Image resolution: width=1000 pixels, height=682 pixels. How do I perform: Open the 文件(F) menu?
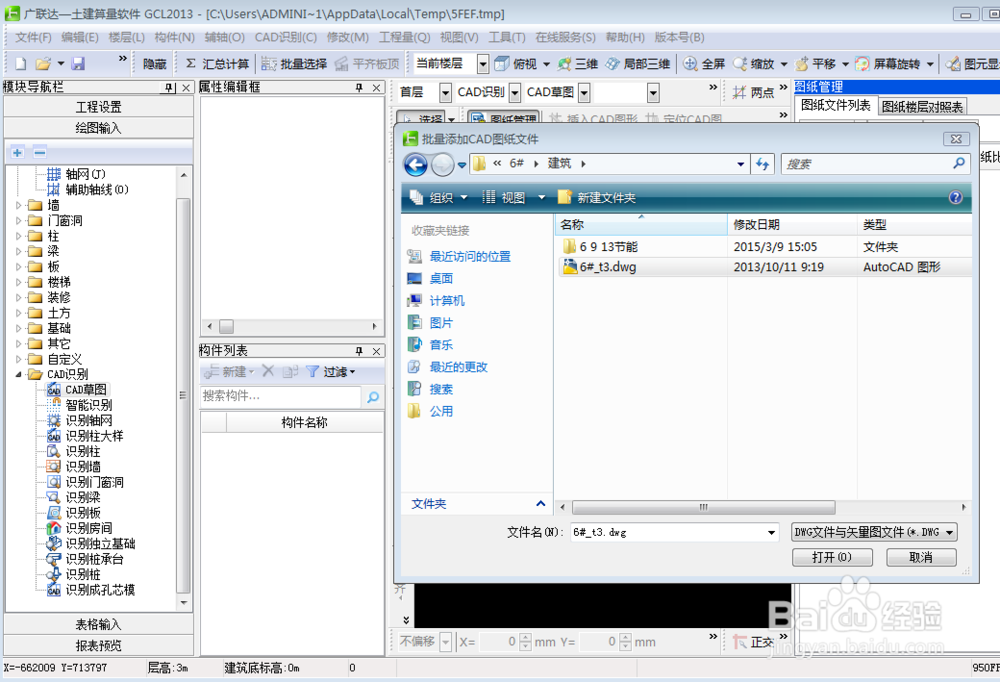(33, 38)
